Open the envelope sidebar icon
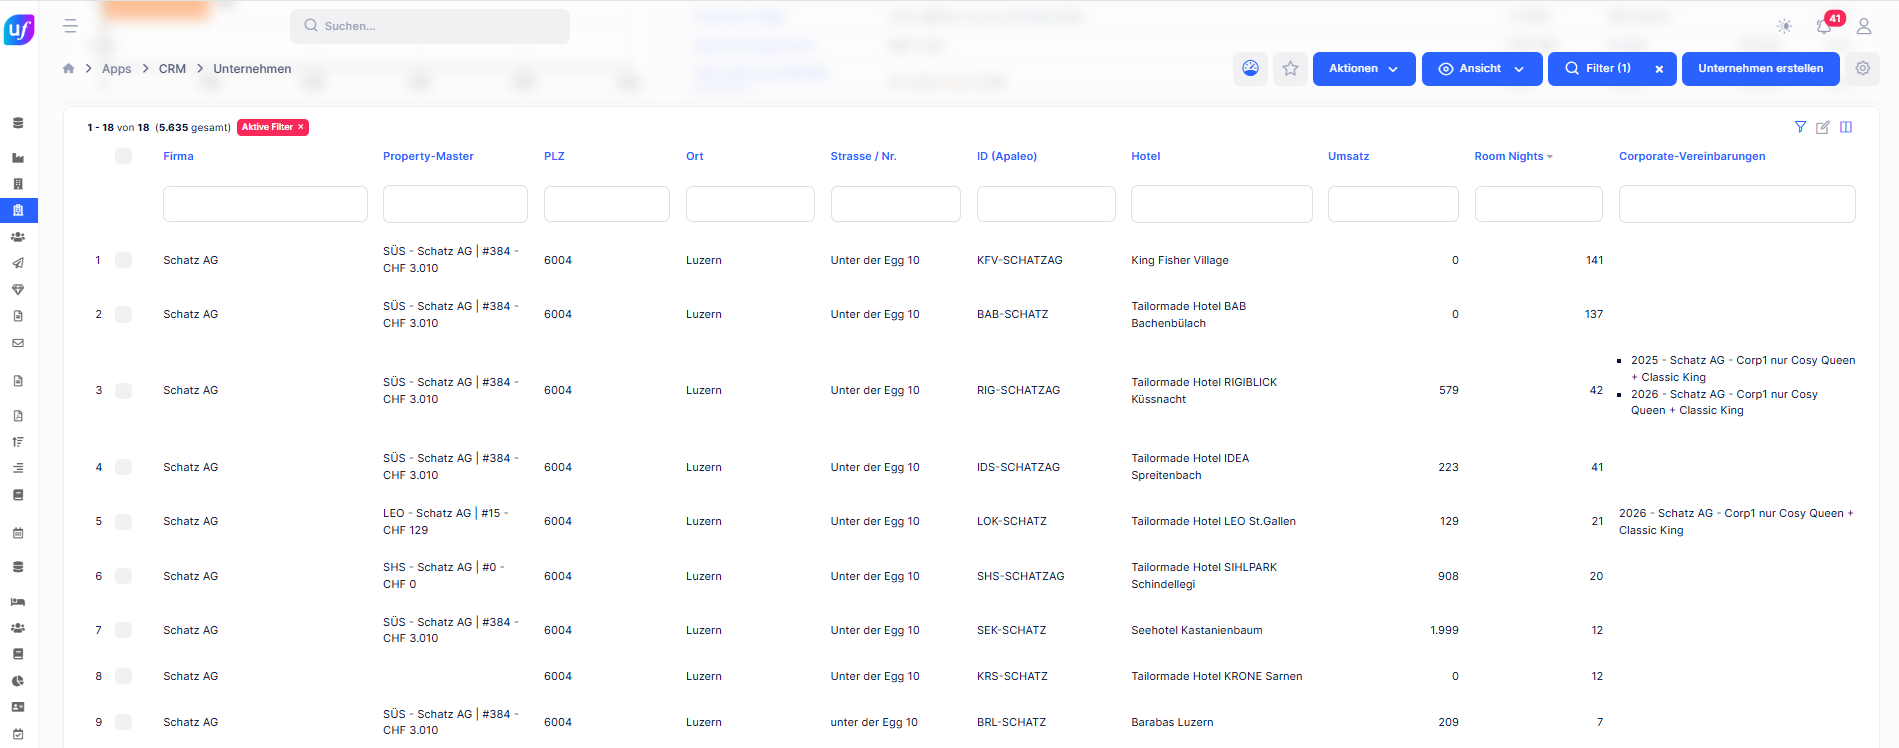 (x=18, y=343)
